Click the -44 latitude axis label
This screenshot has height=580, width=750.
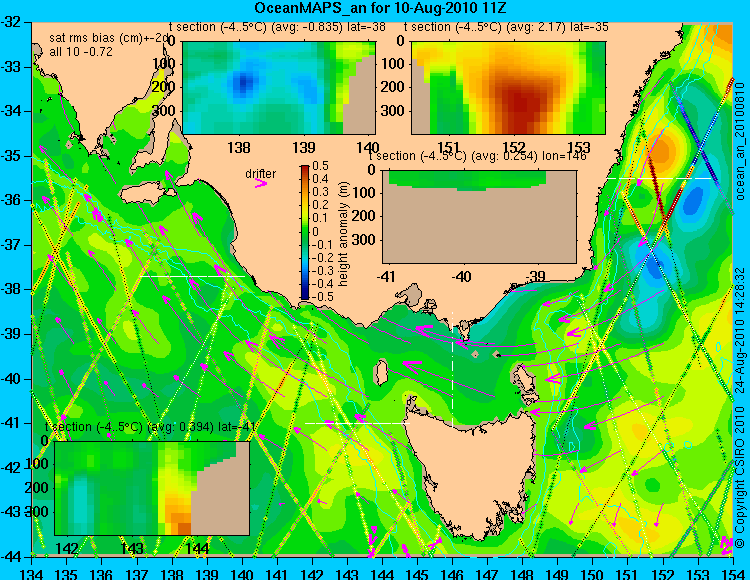click(12, 557)
